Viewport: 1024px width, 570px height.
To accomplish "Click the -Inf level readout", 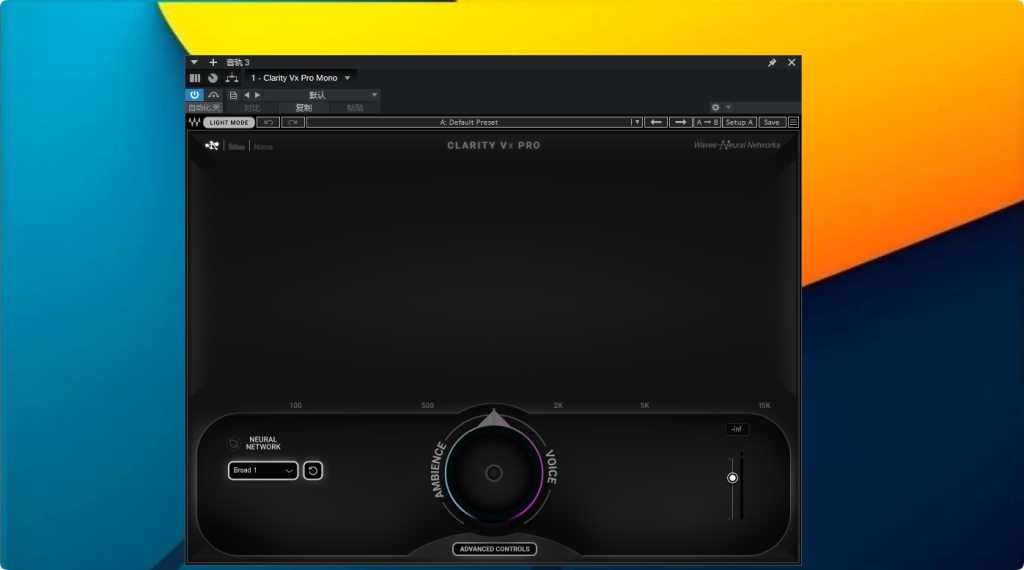I will [737, 429].
